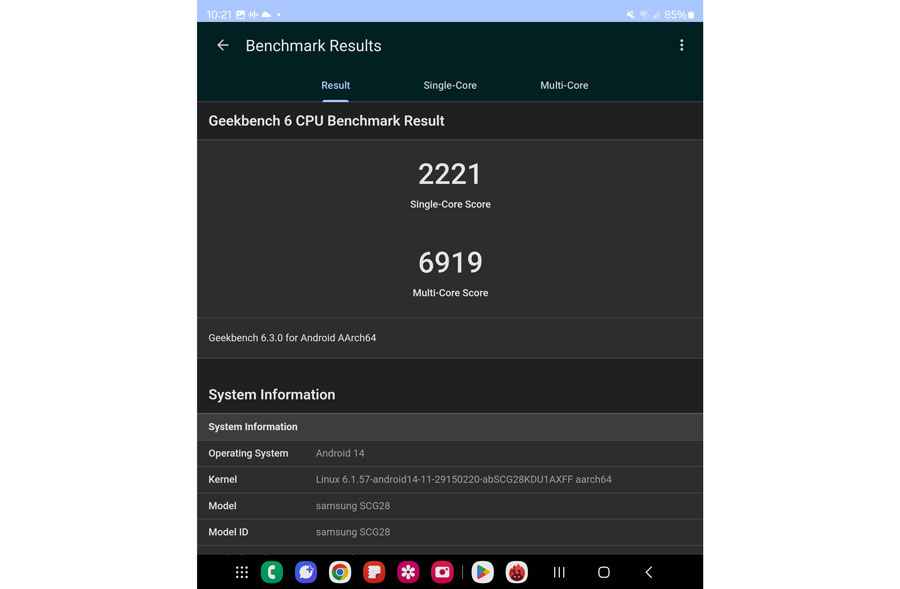This screenshot has height=589, width=900.
Task: Open the three-dot overflow menu
Action: point(681,45)
